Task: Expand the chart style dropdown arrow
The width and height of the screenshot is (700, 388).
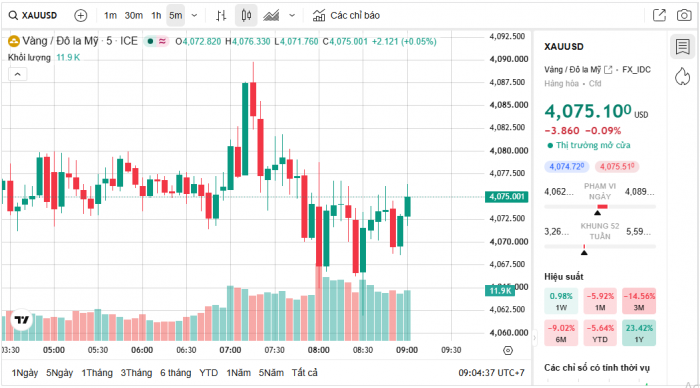Action: pyautogui.click(x=292, y=16)
